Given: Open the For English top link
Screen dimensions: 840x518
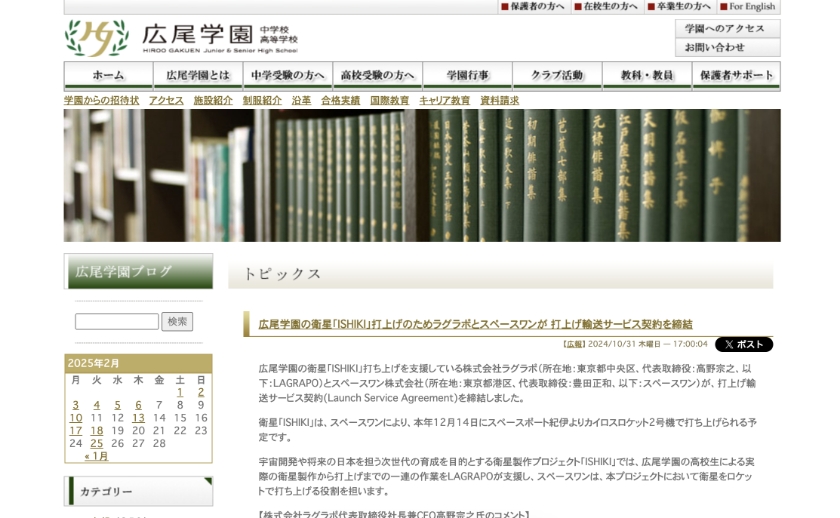Looking at the screenshot, I should click(748, 7).
